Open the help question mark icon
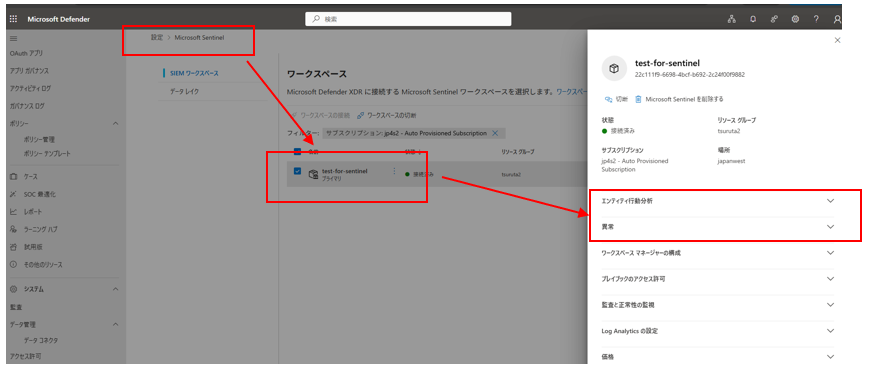This screenshot has height=369, width=881. click(x=816, y=19)
